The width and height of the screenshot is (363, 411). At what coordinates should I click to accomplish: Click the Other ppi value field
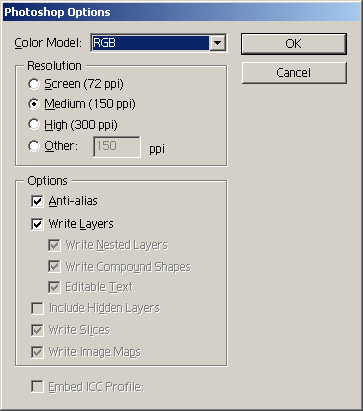point(117,146)
